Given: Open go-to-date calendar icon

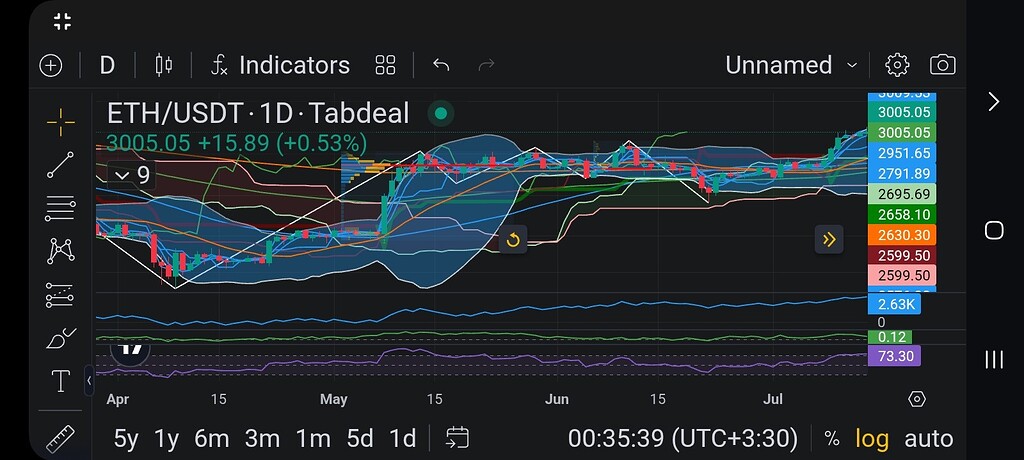Looking at the screenshot, I should [457, 438].
